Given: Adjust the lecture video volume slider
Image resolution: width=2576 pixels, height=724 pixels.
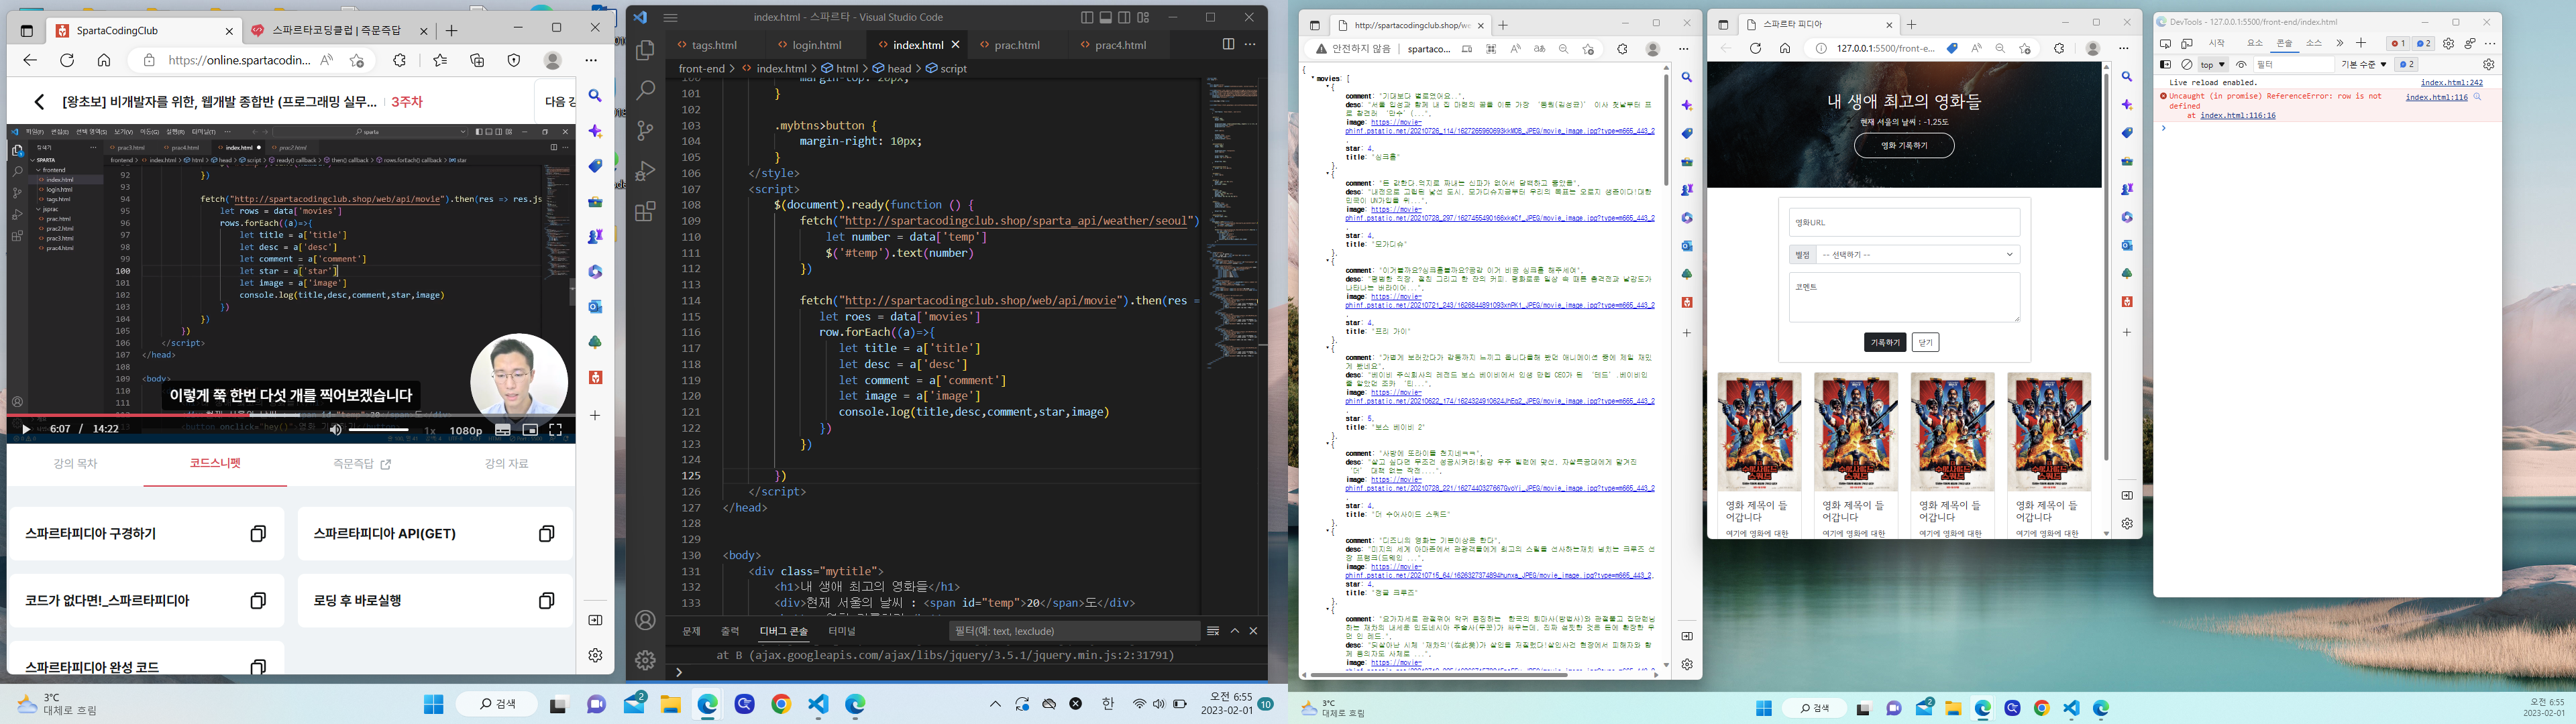Looking at the screenshot, I should click(379, 430).
